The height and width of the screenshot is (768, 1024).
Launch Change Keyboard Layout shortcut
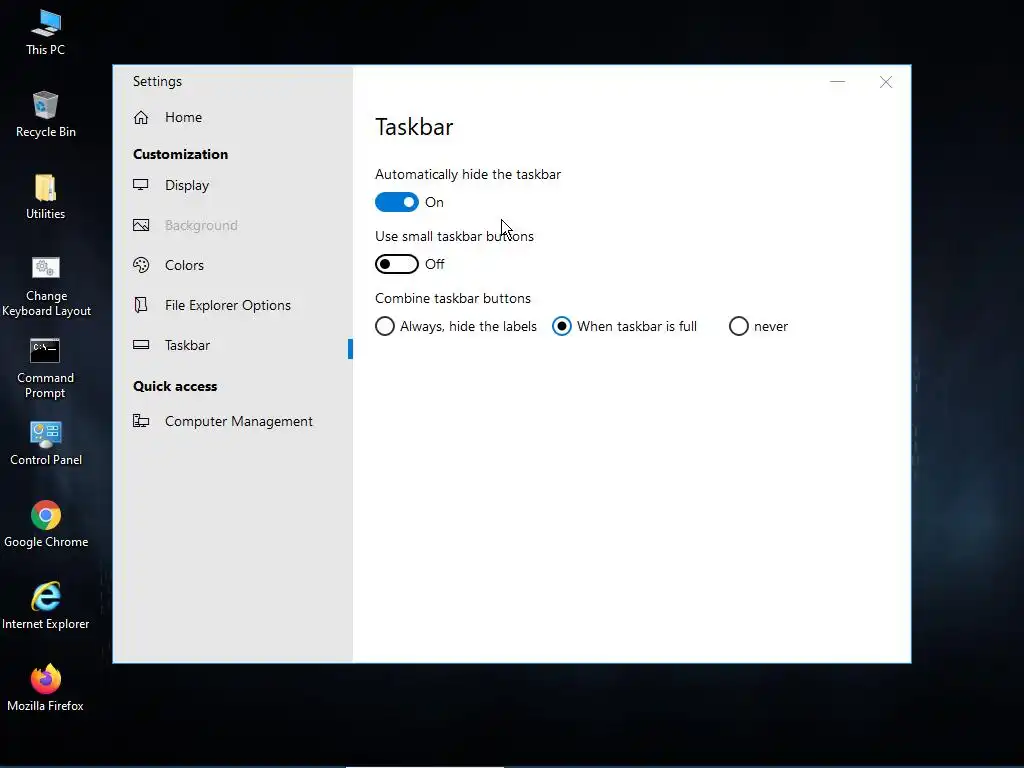pos(46,286)
